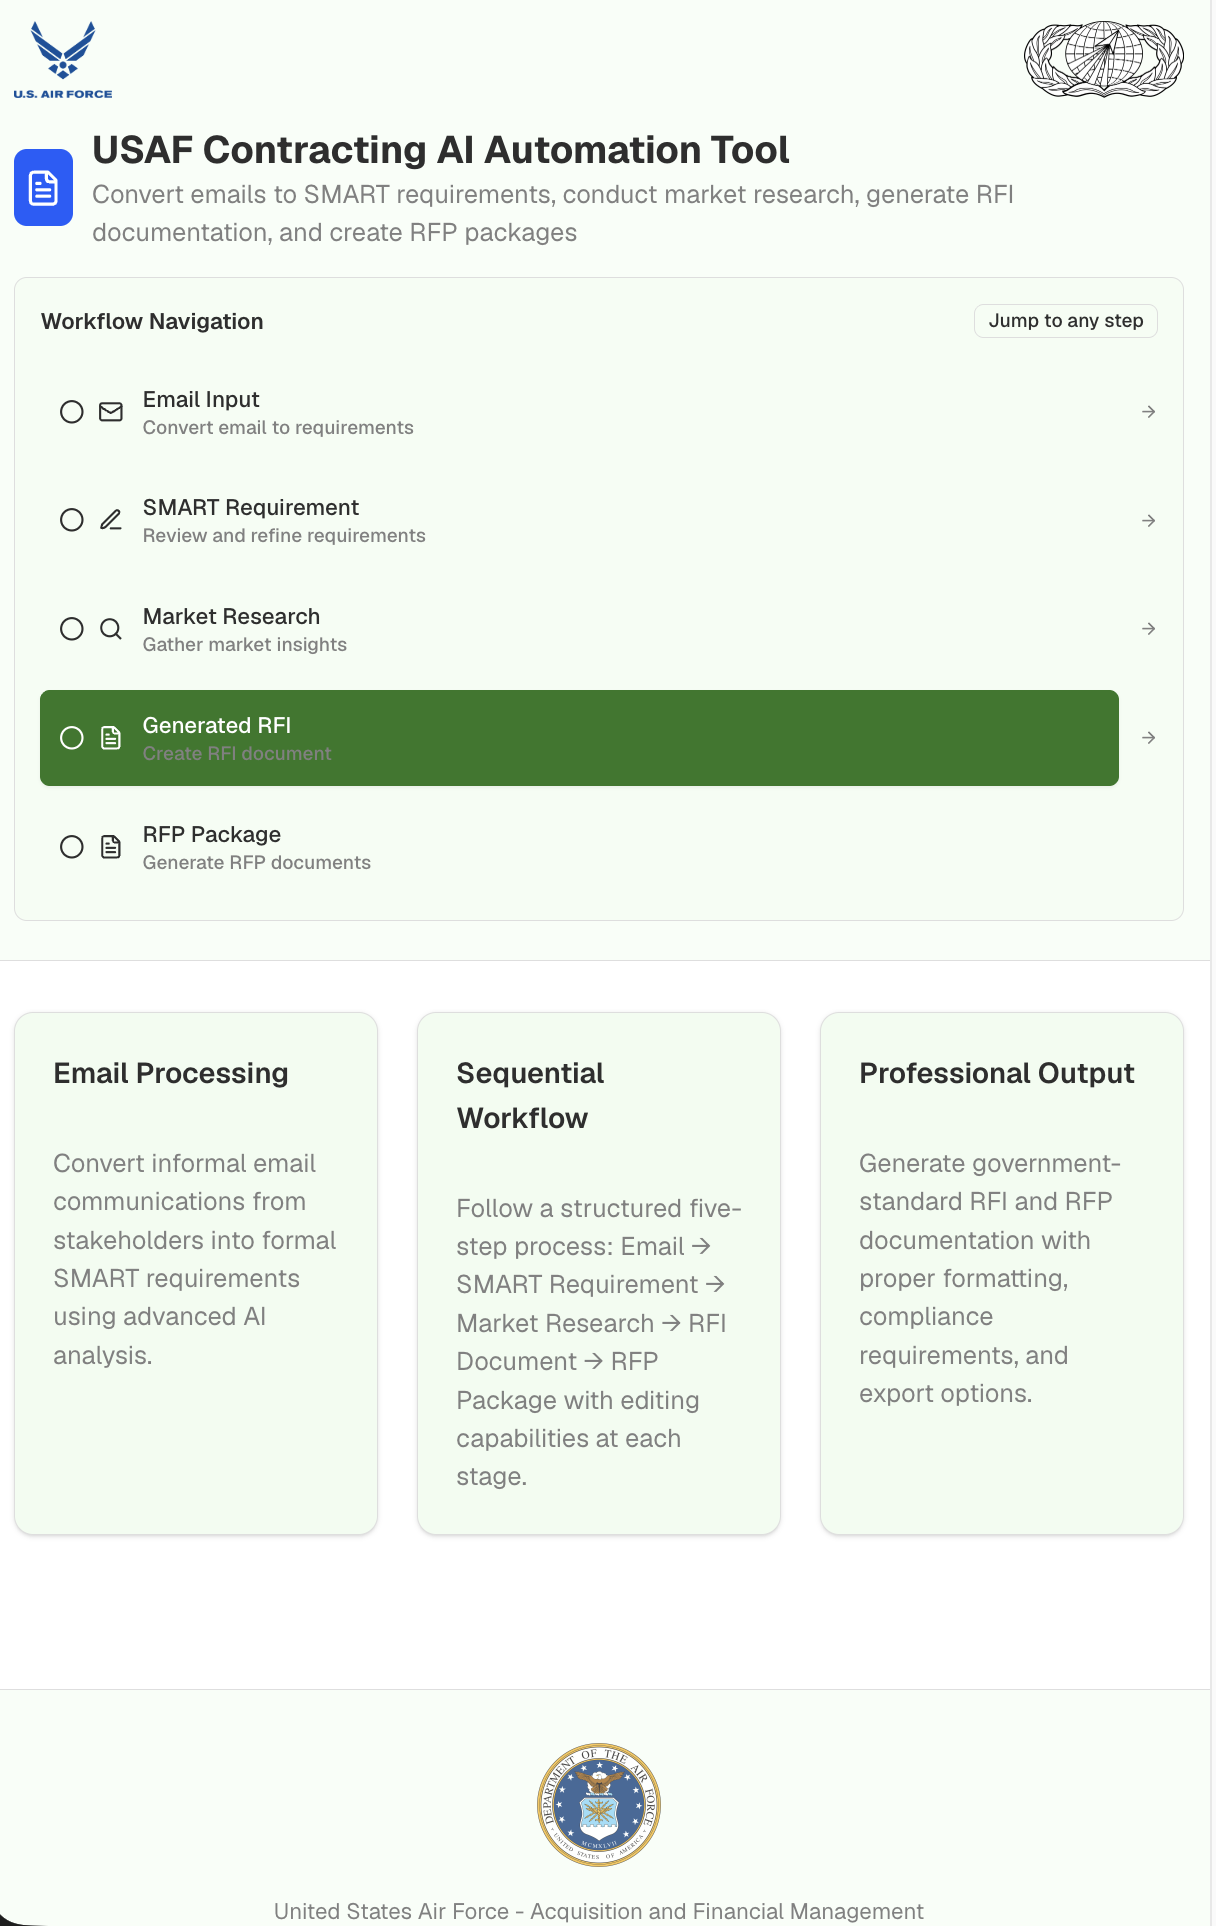This screenshot has width=1216, height=1926.
Task: Click the Department of the Air Force seal
Action: click(x=599, y=1805)
